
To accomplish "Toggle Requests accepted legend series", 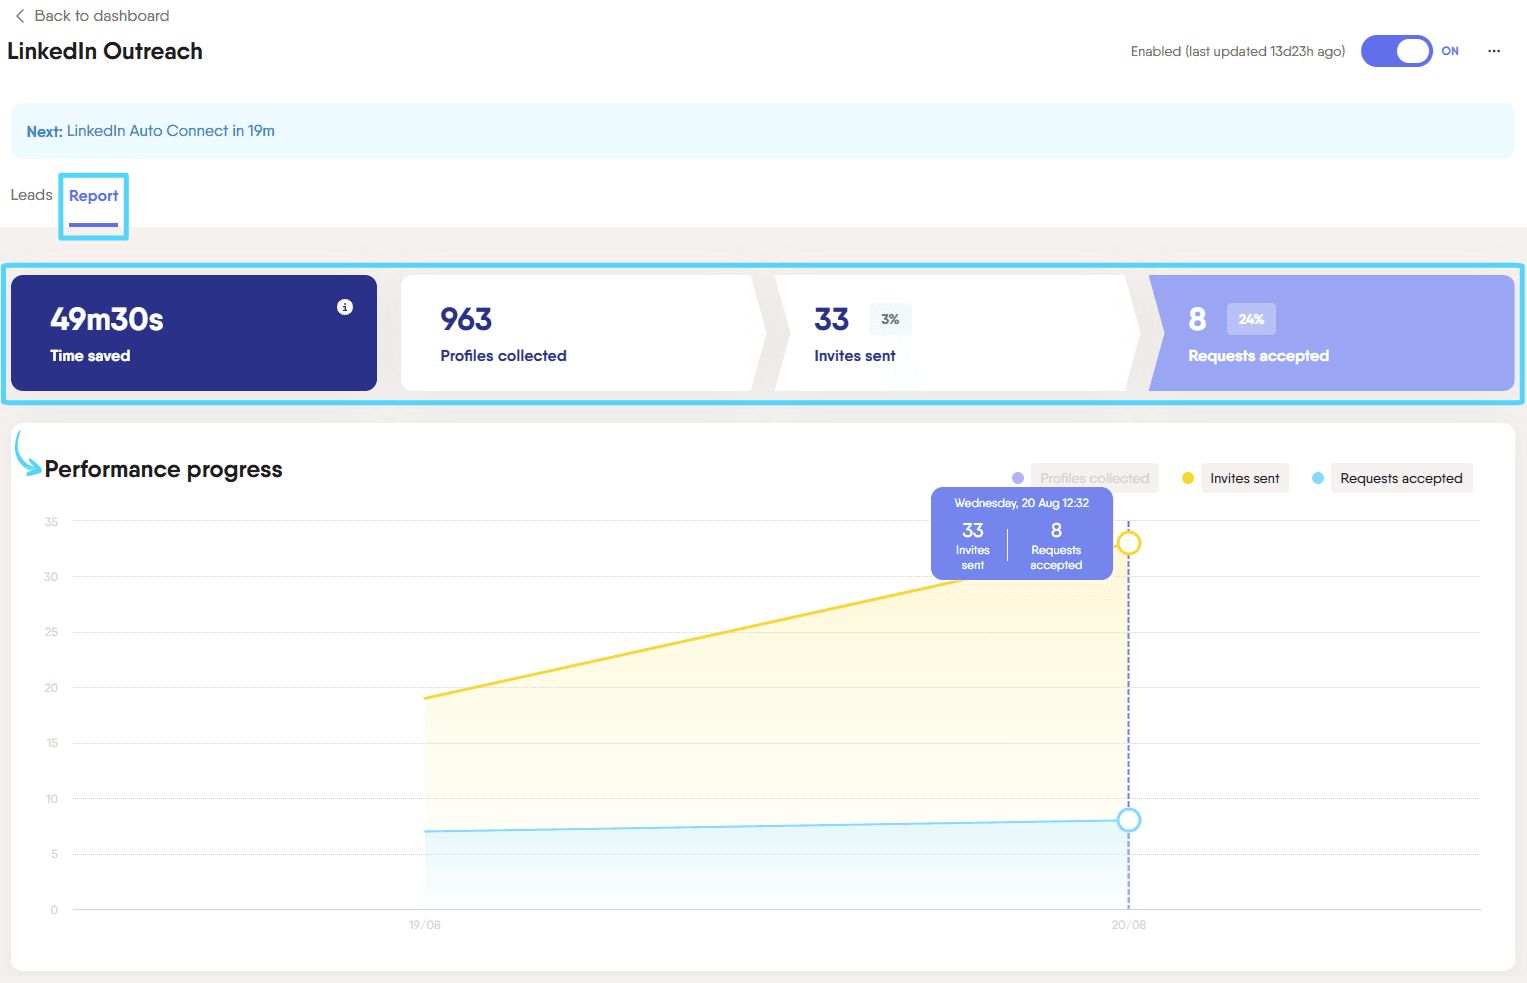I will tap(1401, 478).
